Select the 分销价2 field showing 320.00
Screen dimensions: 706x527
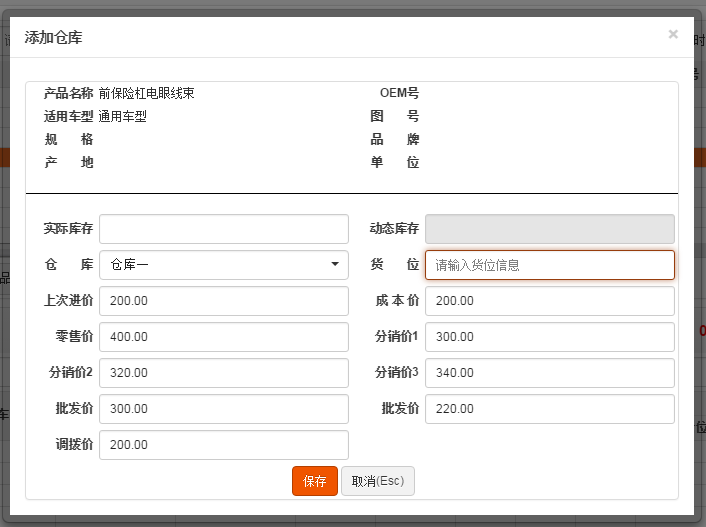pos(223,373)
